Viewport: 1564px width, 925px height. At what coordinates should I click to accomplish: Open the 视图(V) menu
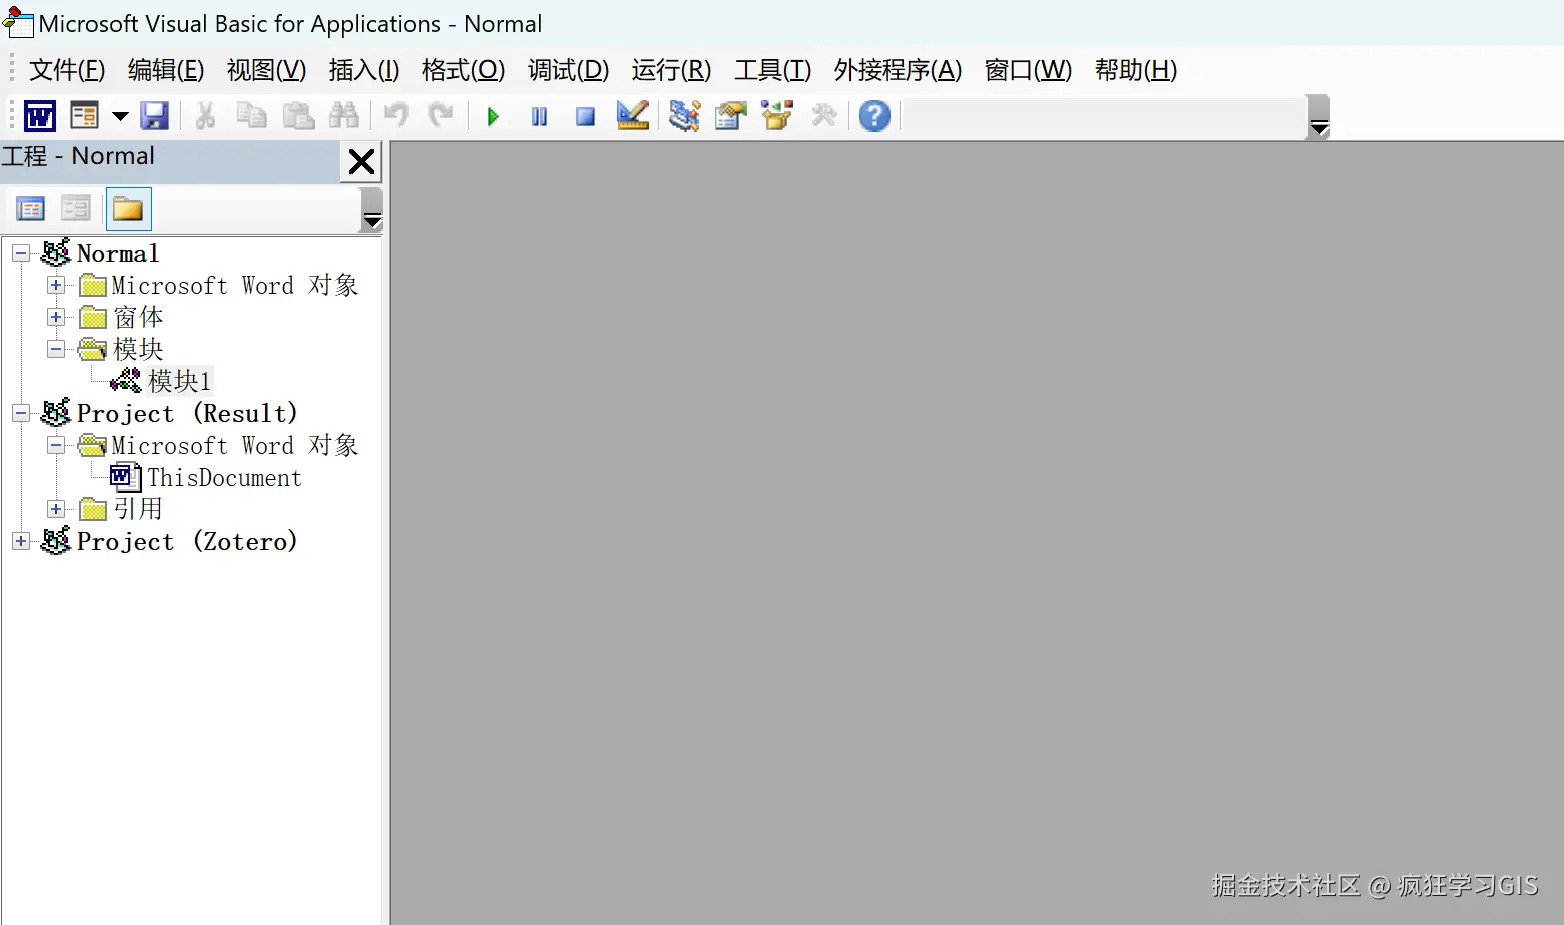[x=266, y=70]
